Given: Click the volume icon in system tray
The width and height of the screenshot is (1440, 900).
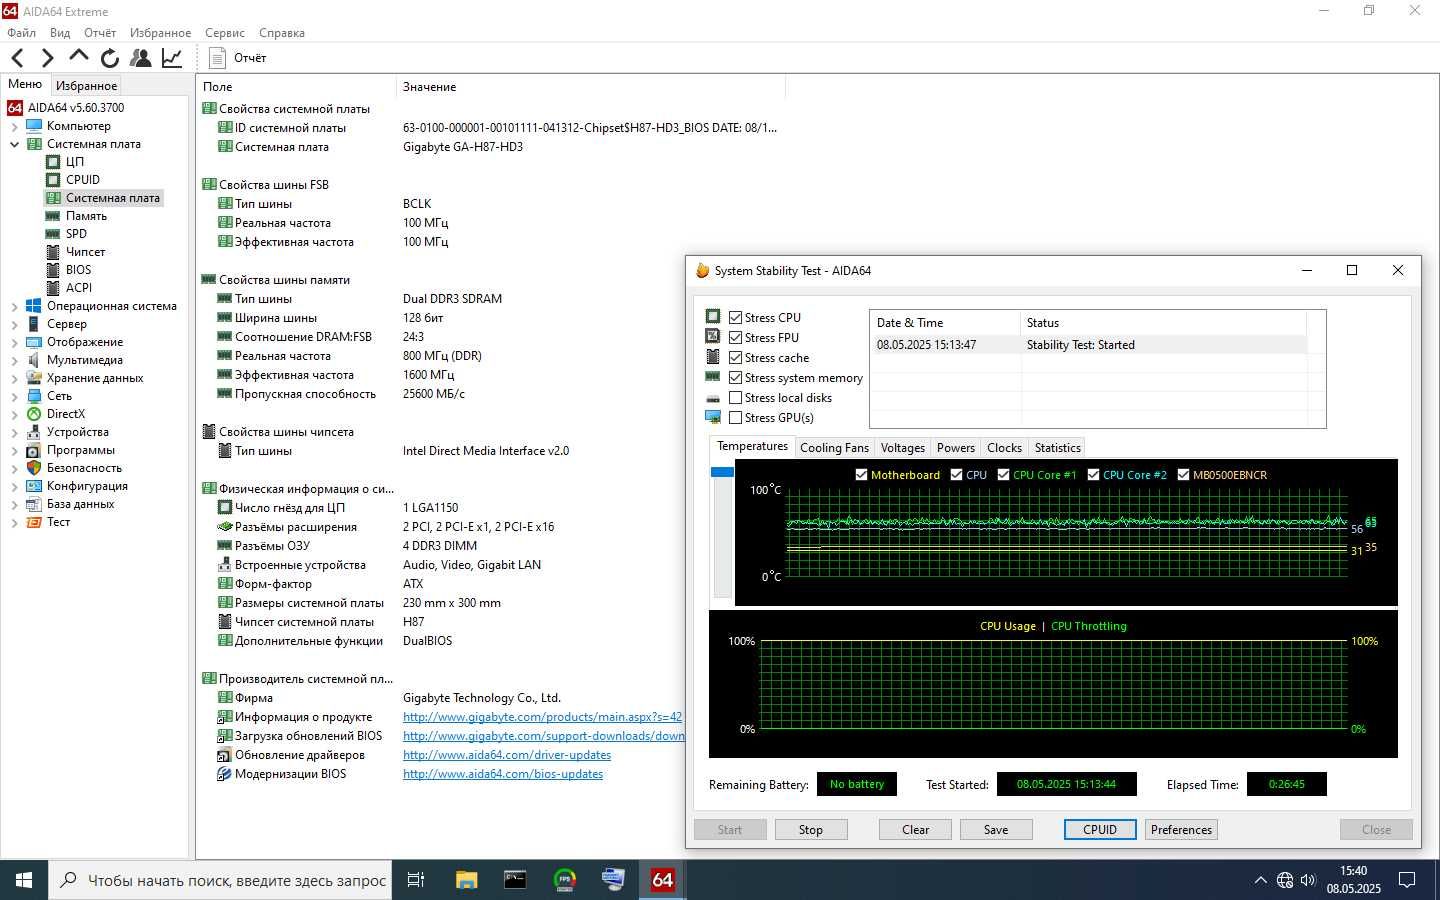Looking at the screenshot, I should coord(1308,880).
